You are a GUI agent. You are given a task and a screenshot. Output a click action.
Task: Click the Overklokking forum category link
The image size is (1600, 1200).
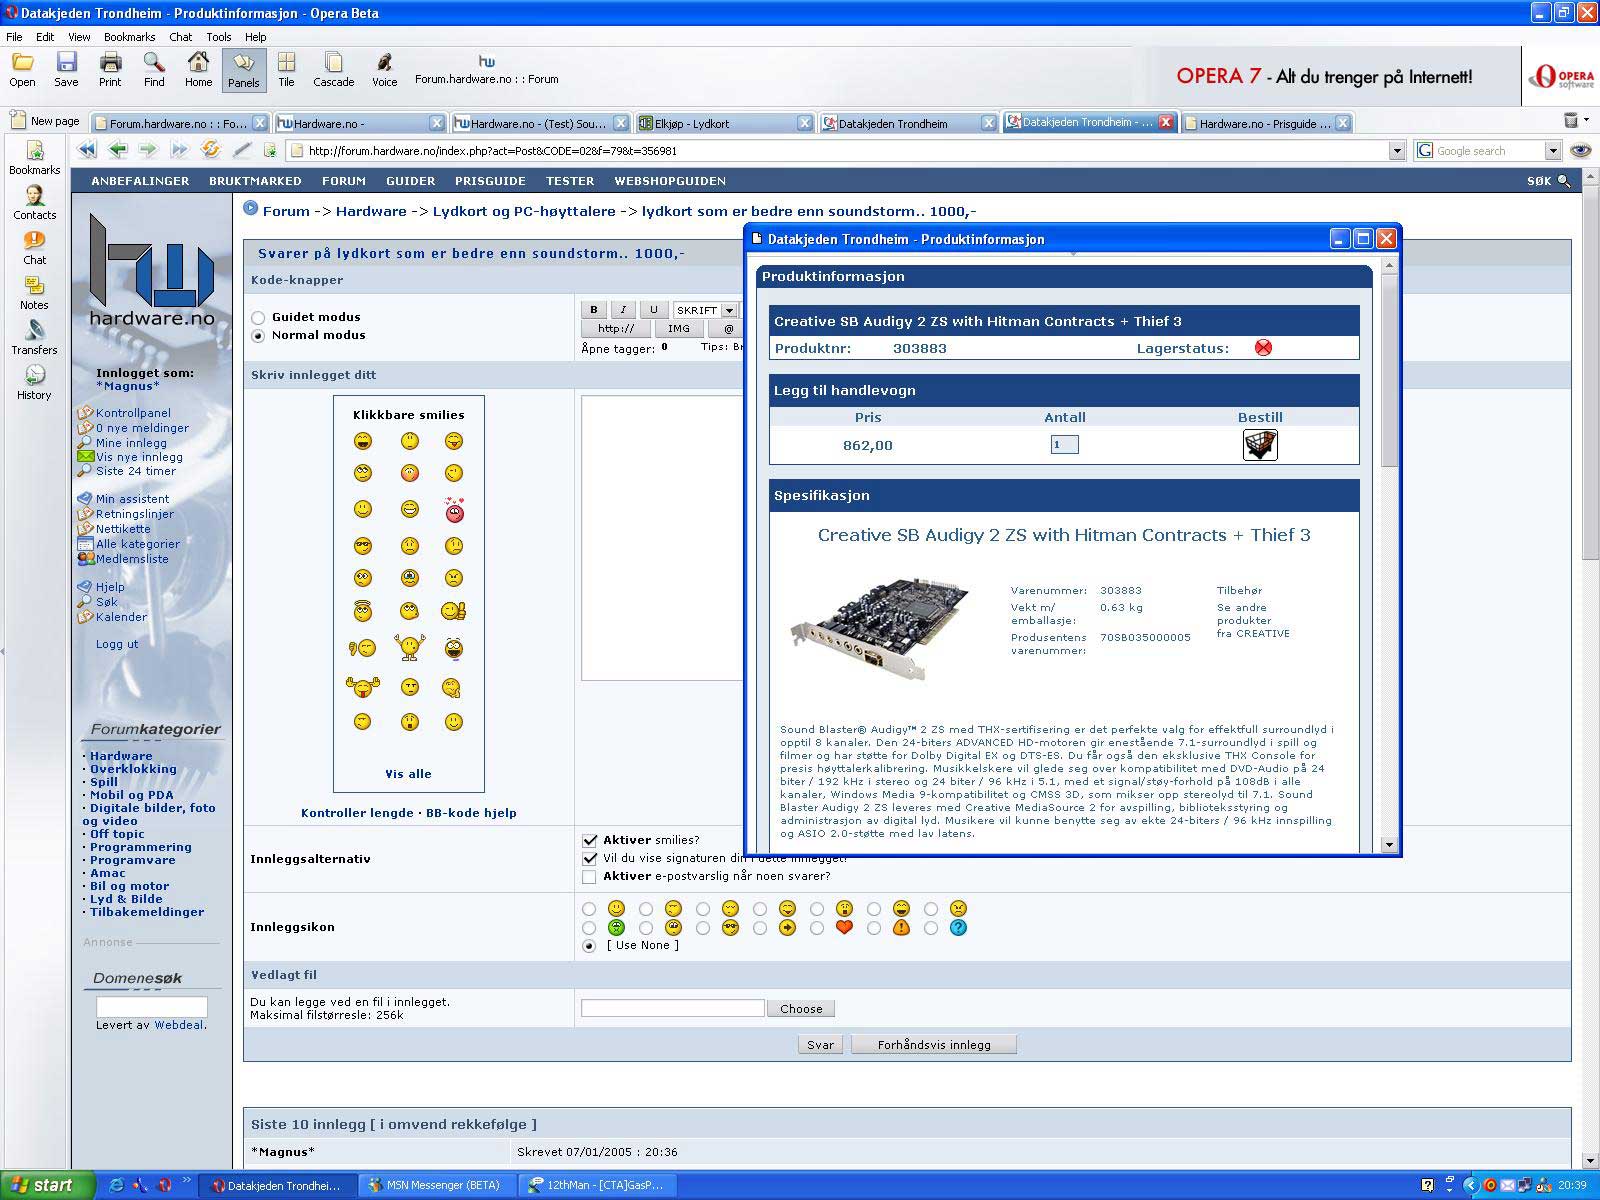point(133,769)
